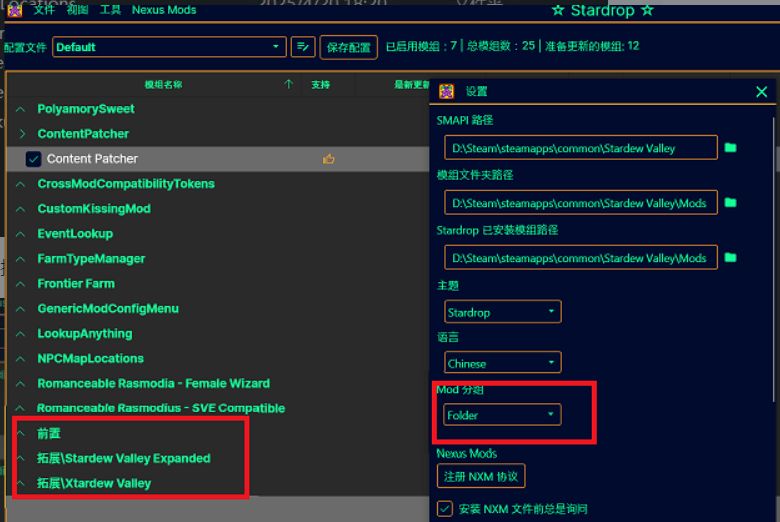The width and height of the screenshot is (780, 522).
Task: Open the 视图 menu
Action: (x=77, y=9)
